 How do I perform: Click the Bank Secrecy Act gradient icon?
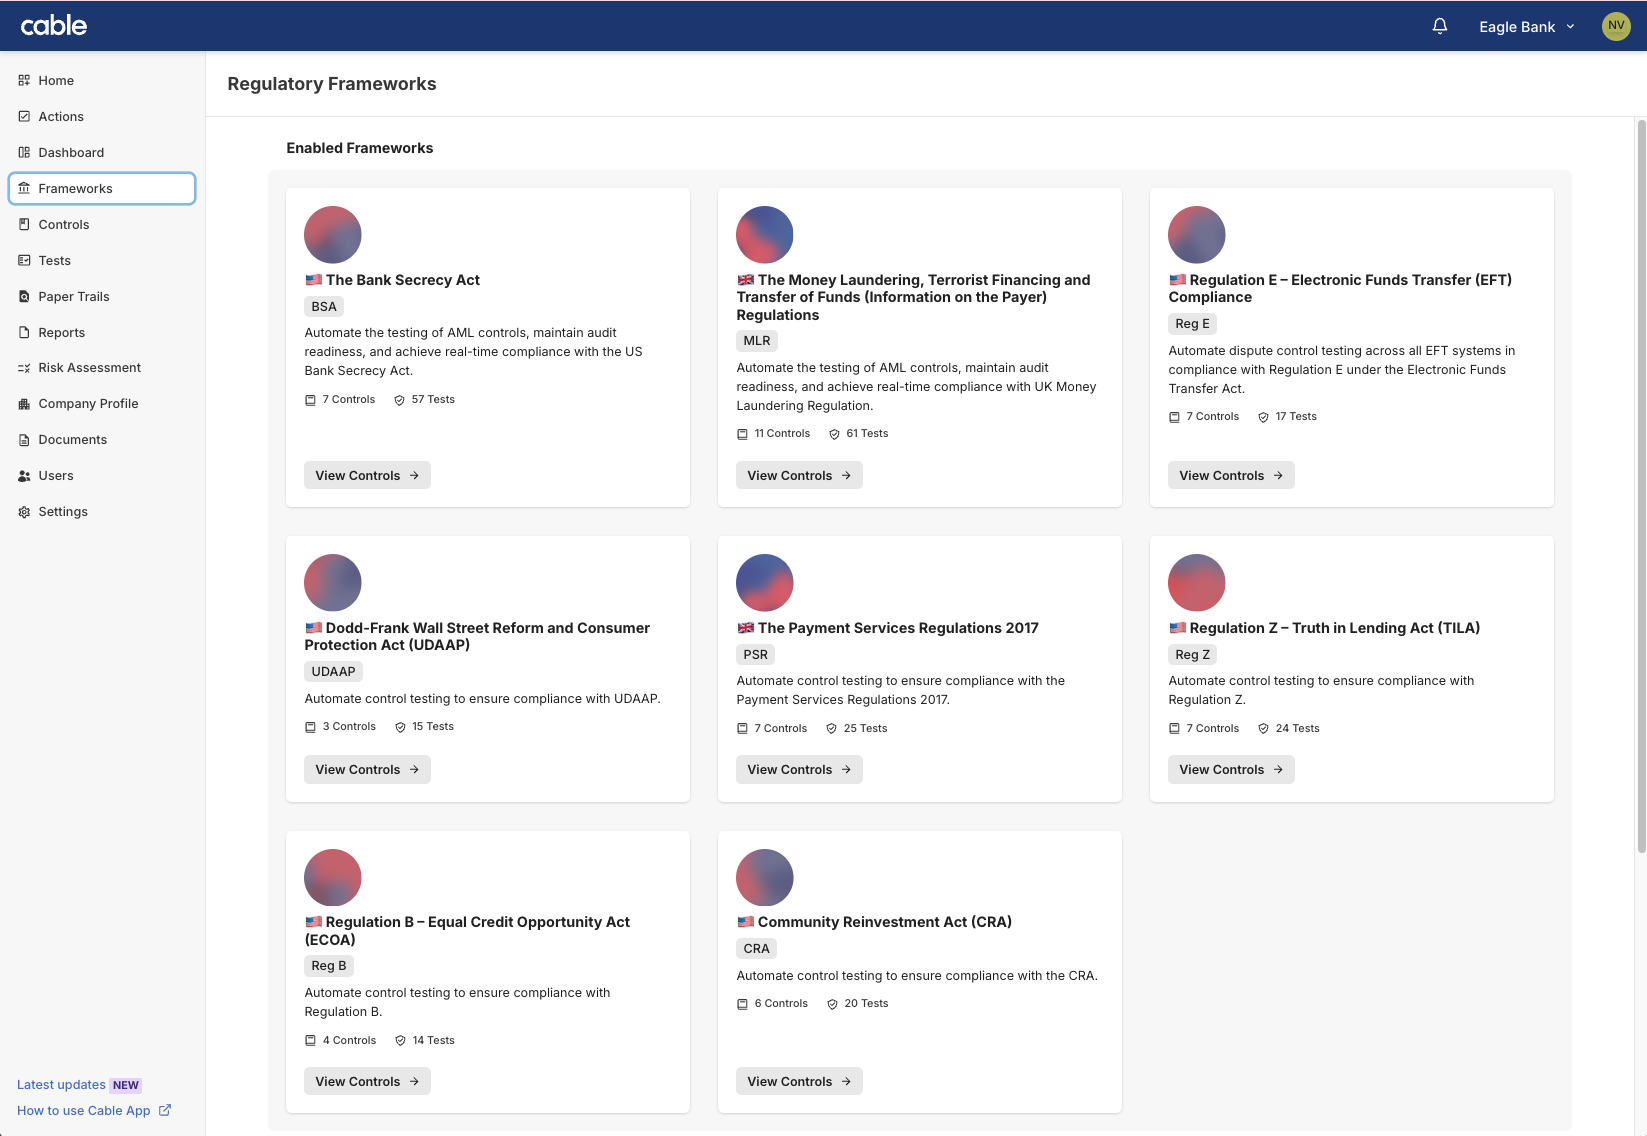pos(332,235)
